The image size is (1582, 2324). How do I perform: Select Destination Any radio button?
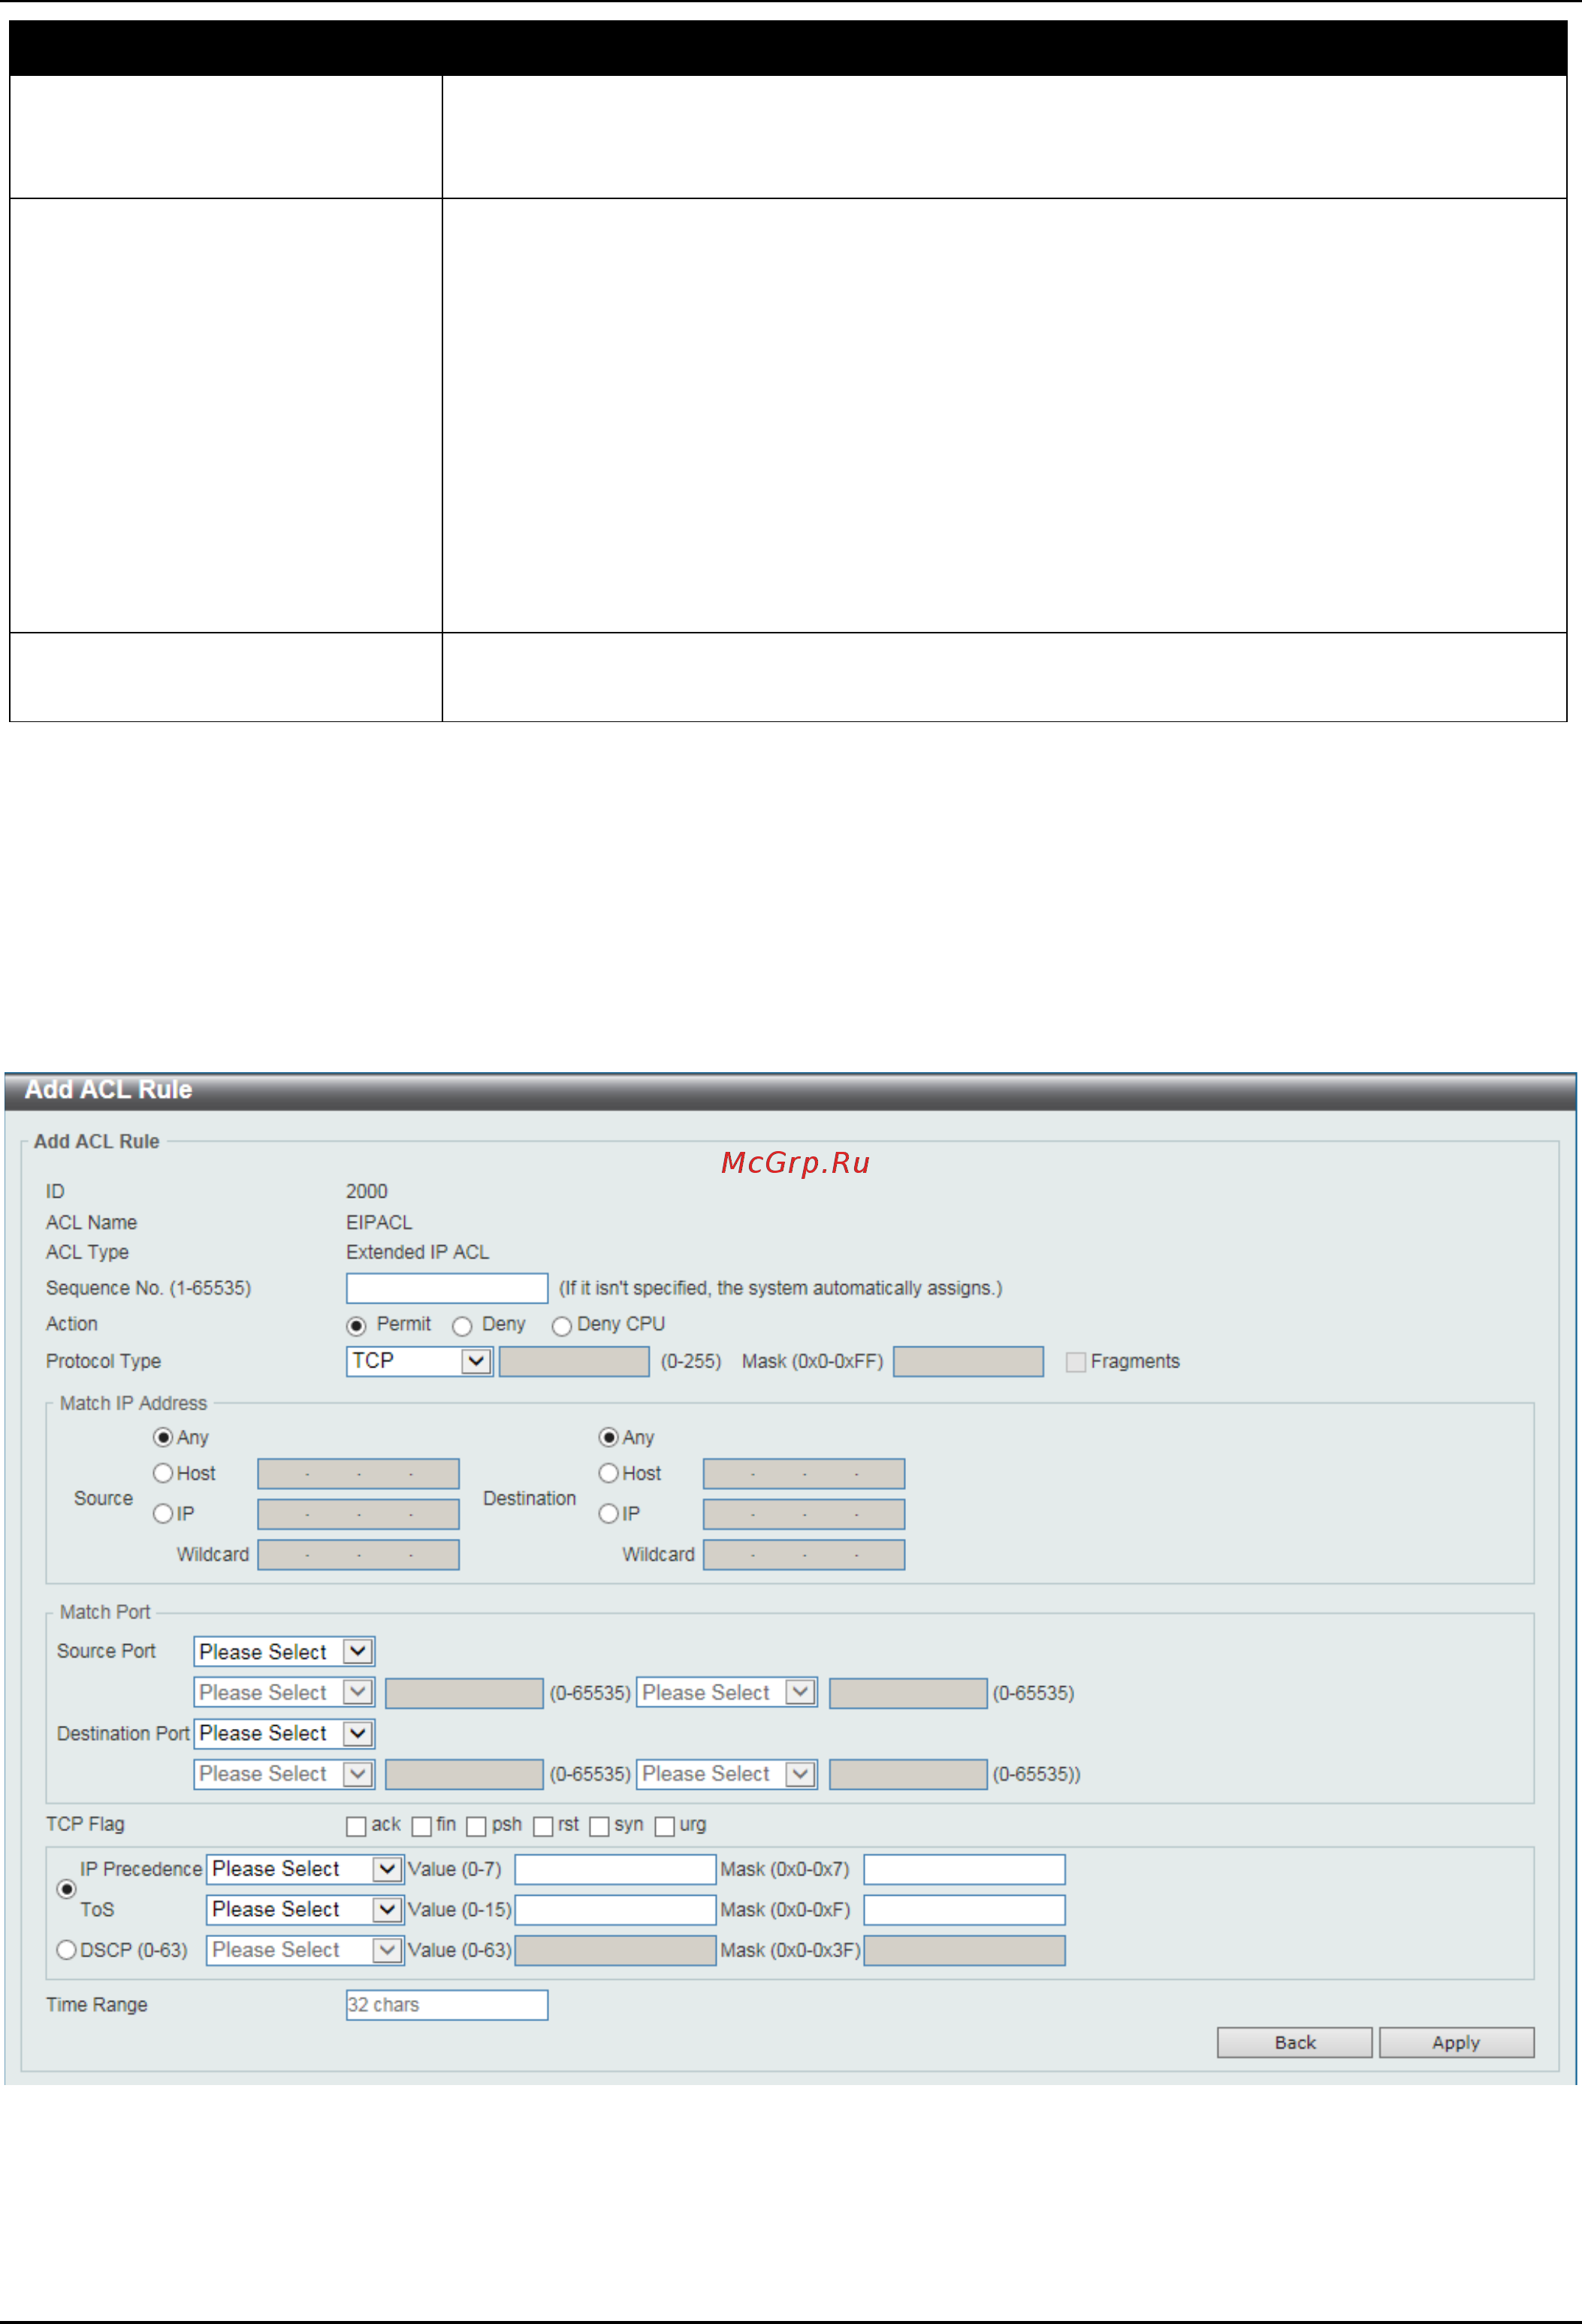[x=608, y=1437]
